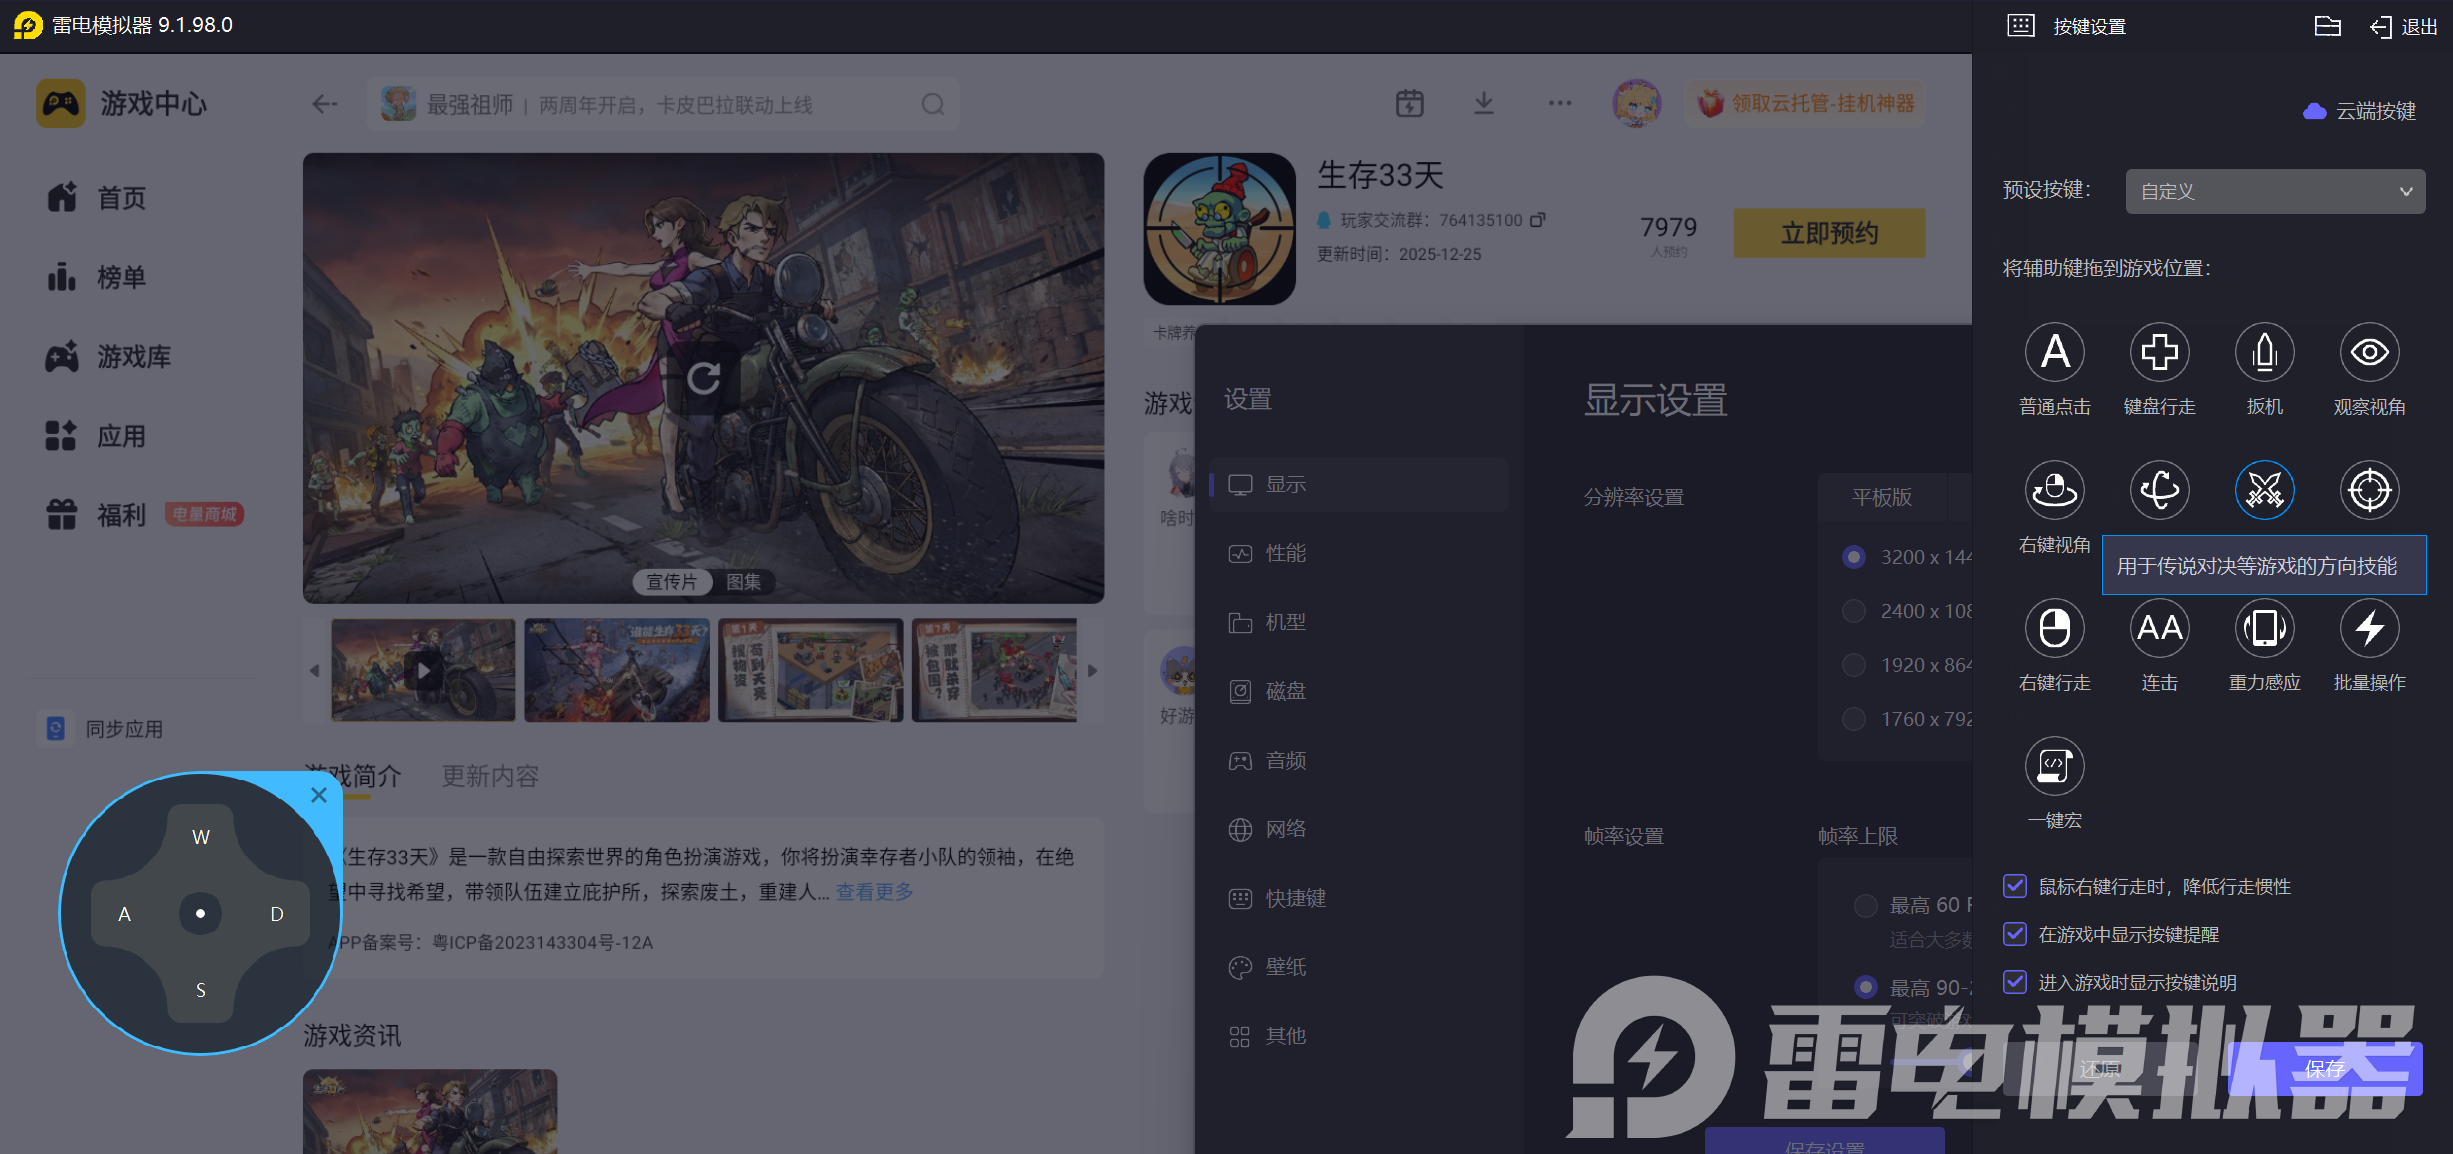
Task: Select the 普通点击 tap key icon
Action: coord(2054,352)
